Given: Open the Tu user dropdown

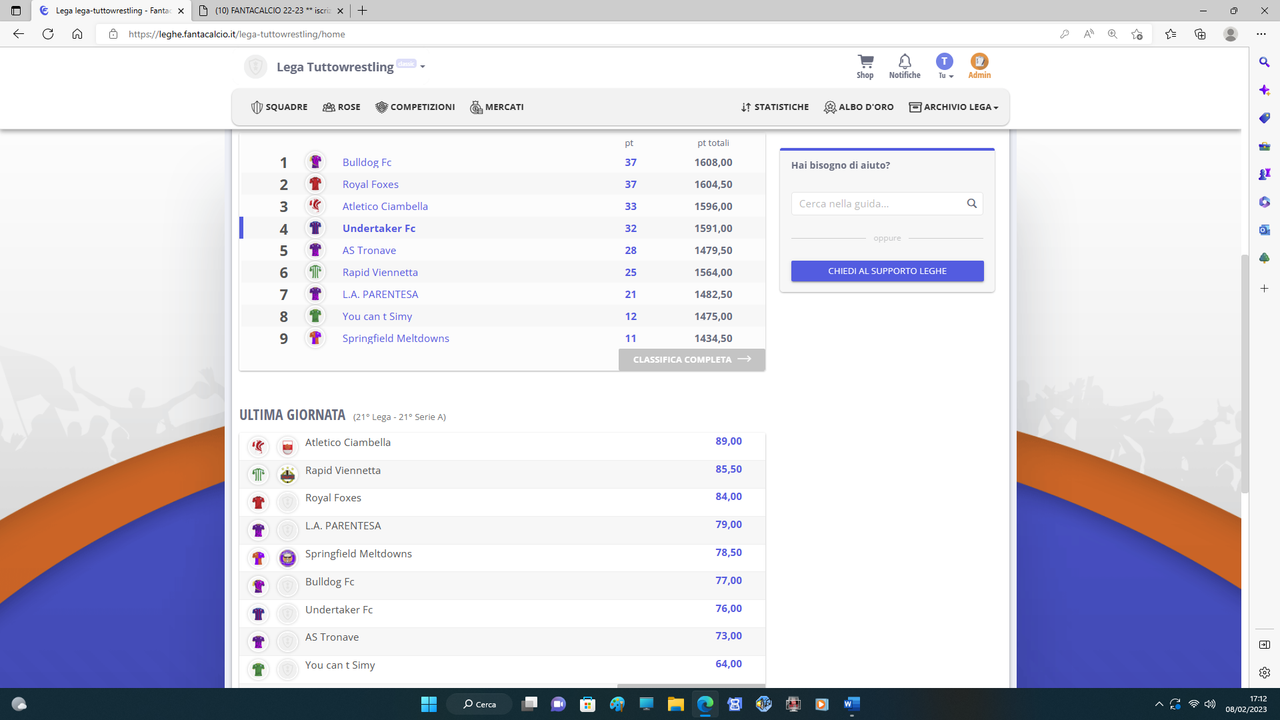Looking at the screenshot, I should coord(944,62).
